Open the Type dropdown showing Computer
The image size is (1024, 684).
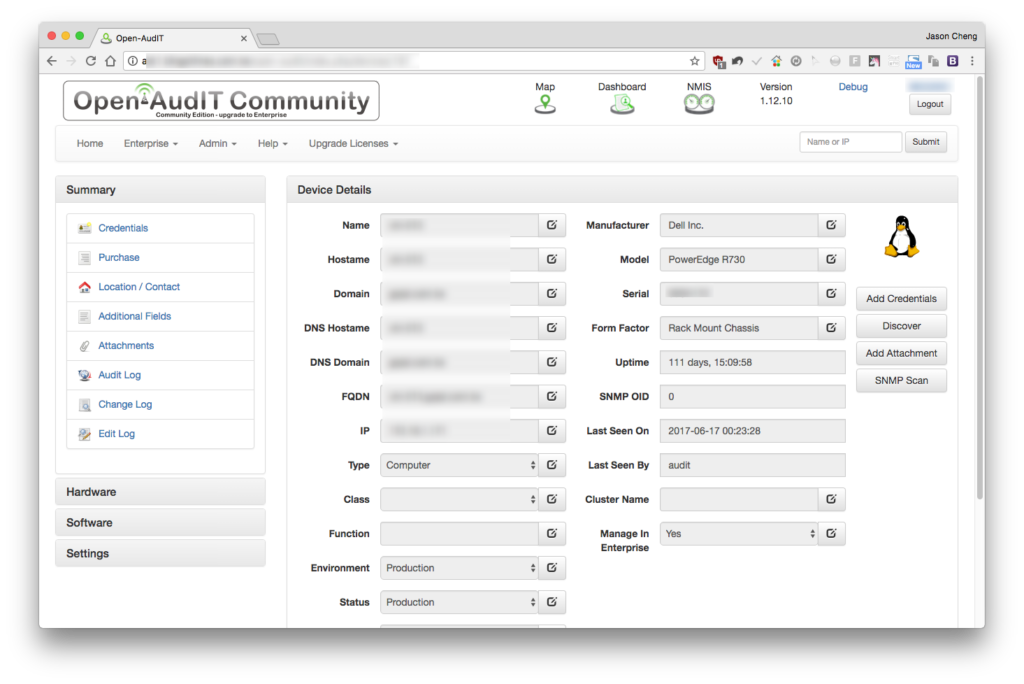click(x=459, y=465)
